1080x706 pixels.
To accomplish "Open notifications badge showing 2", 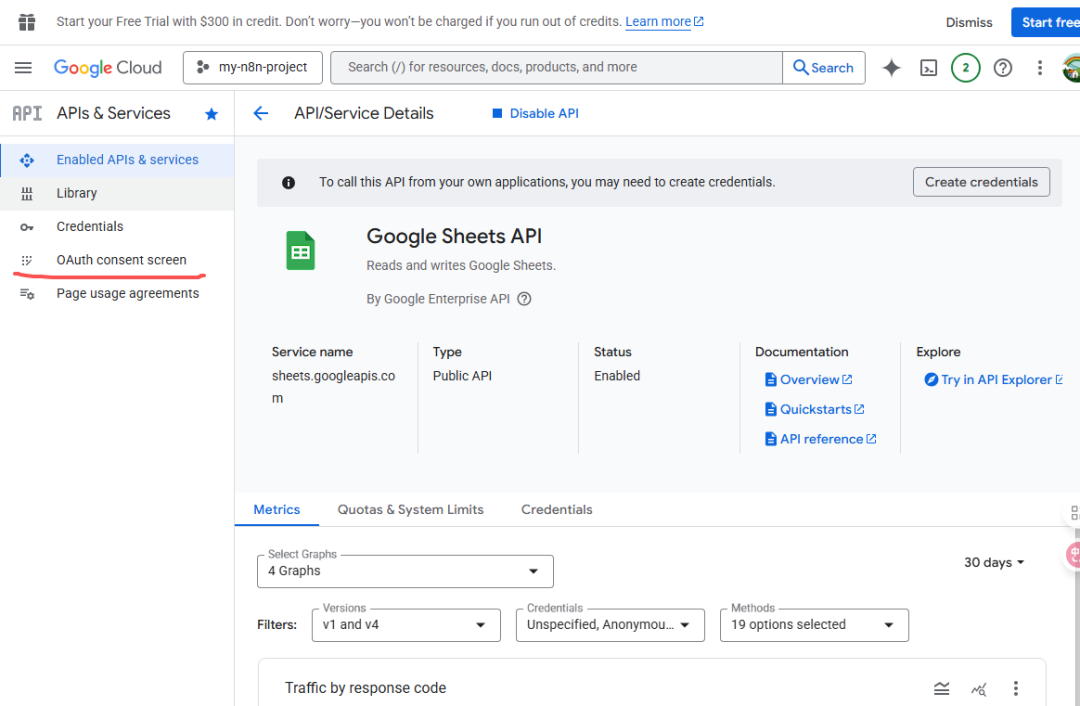I will 965,68.
